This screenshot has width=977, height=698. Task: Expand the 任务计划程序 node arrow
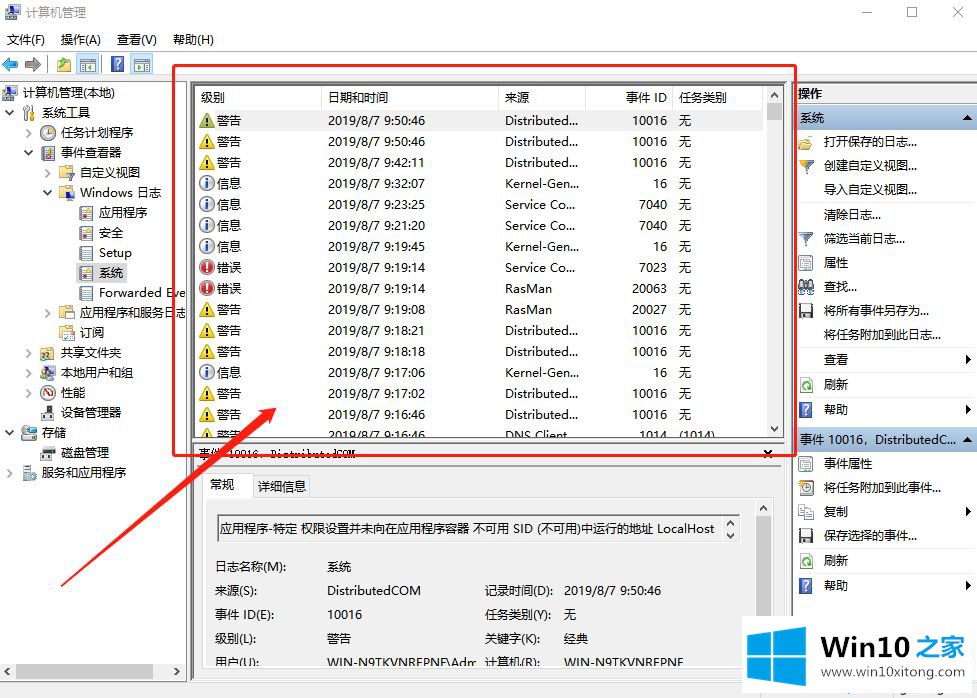coord(28,133)
